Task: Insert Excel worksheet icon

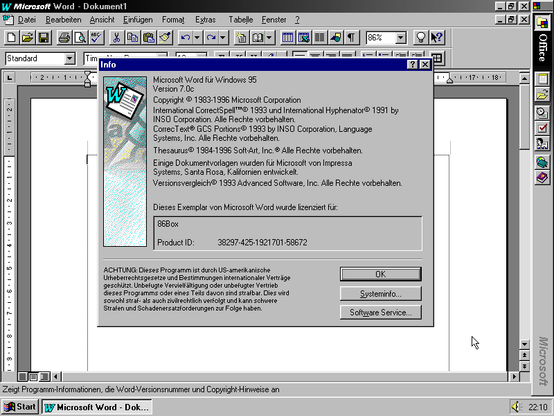Action: click(x=304, y=37)
